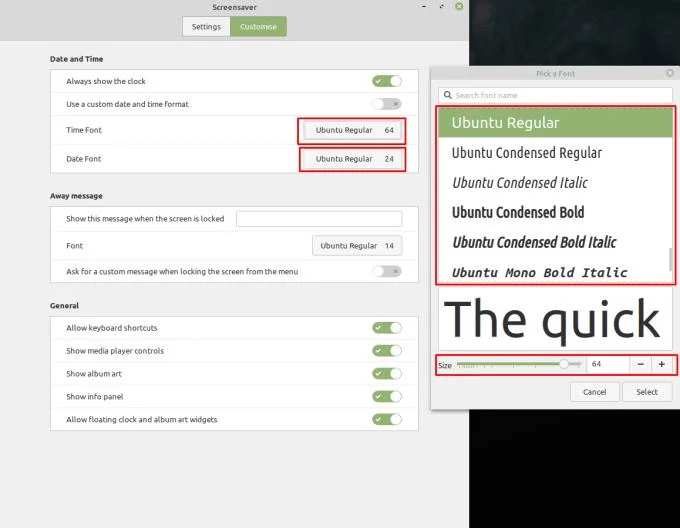Select Ubuntu Condensed Bold Italic font
The height and width of the screenshot is (528, 680).
[555, 242]
